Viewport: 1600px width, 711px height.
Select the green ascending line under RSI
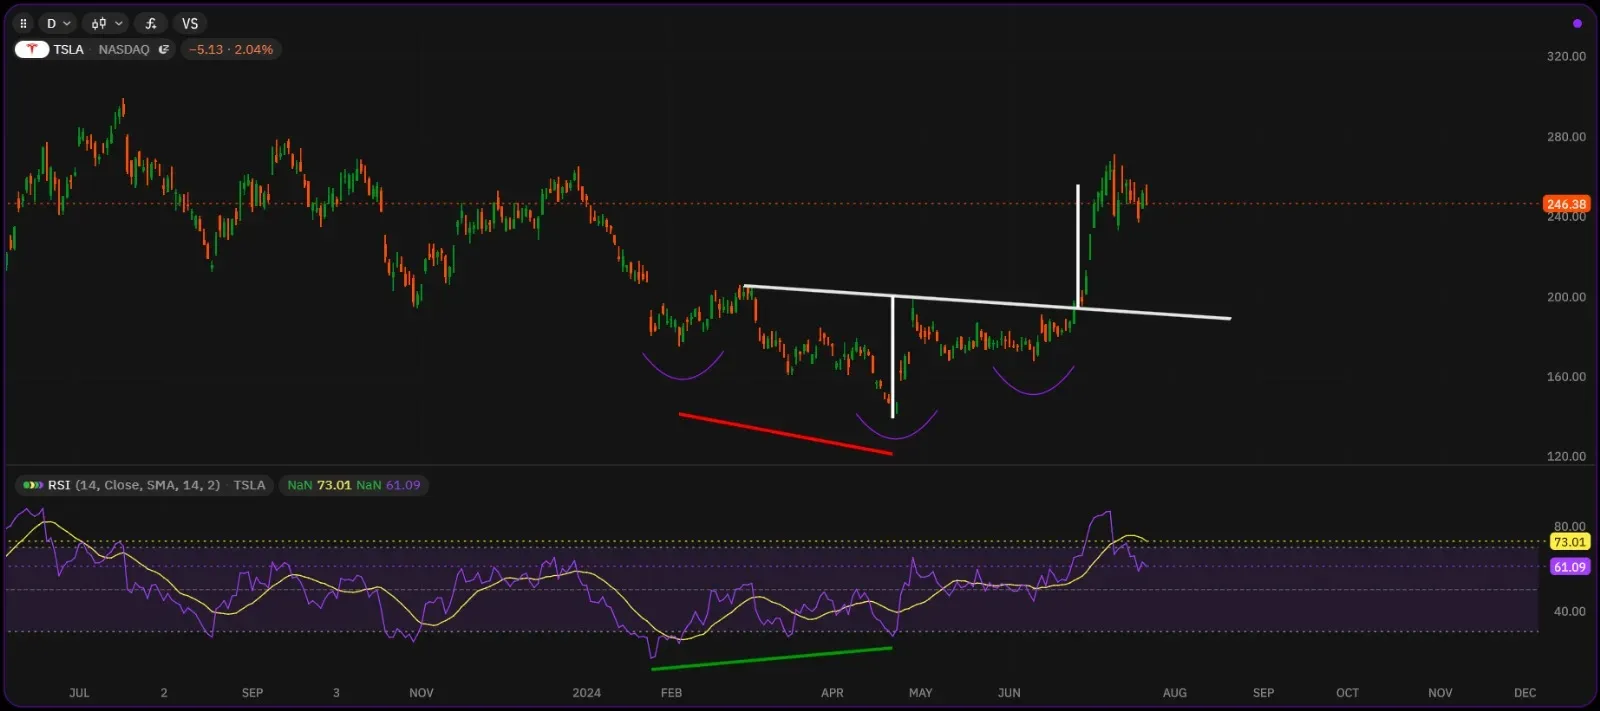click(771, 658)
